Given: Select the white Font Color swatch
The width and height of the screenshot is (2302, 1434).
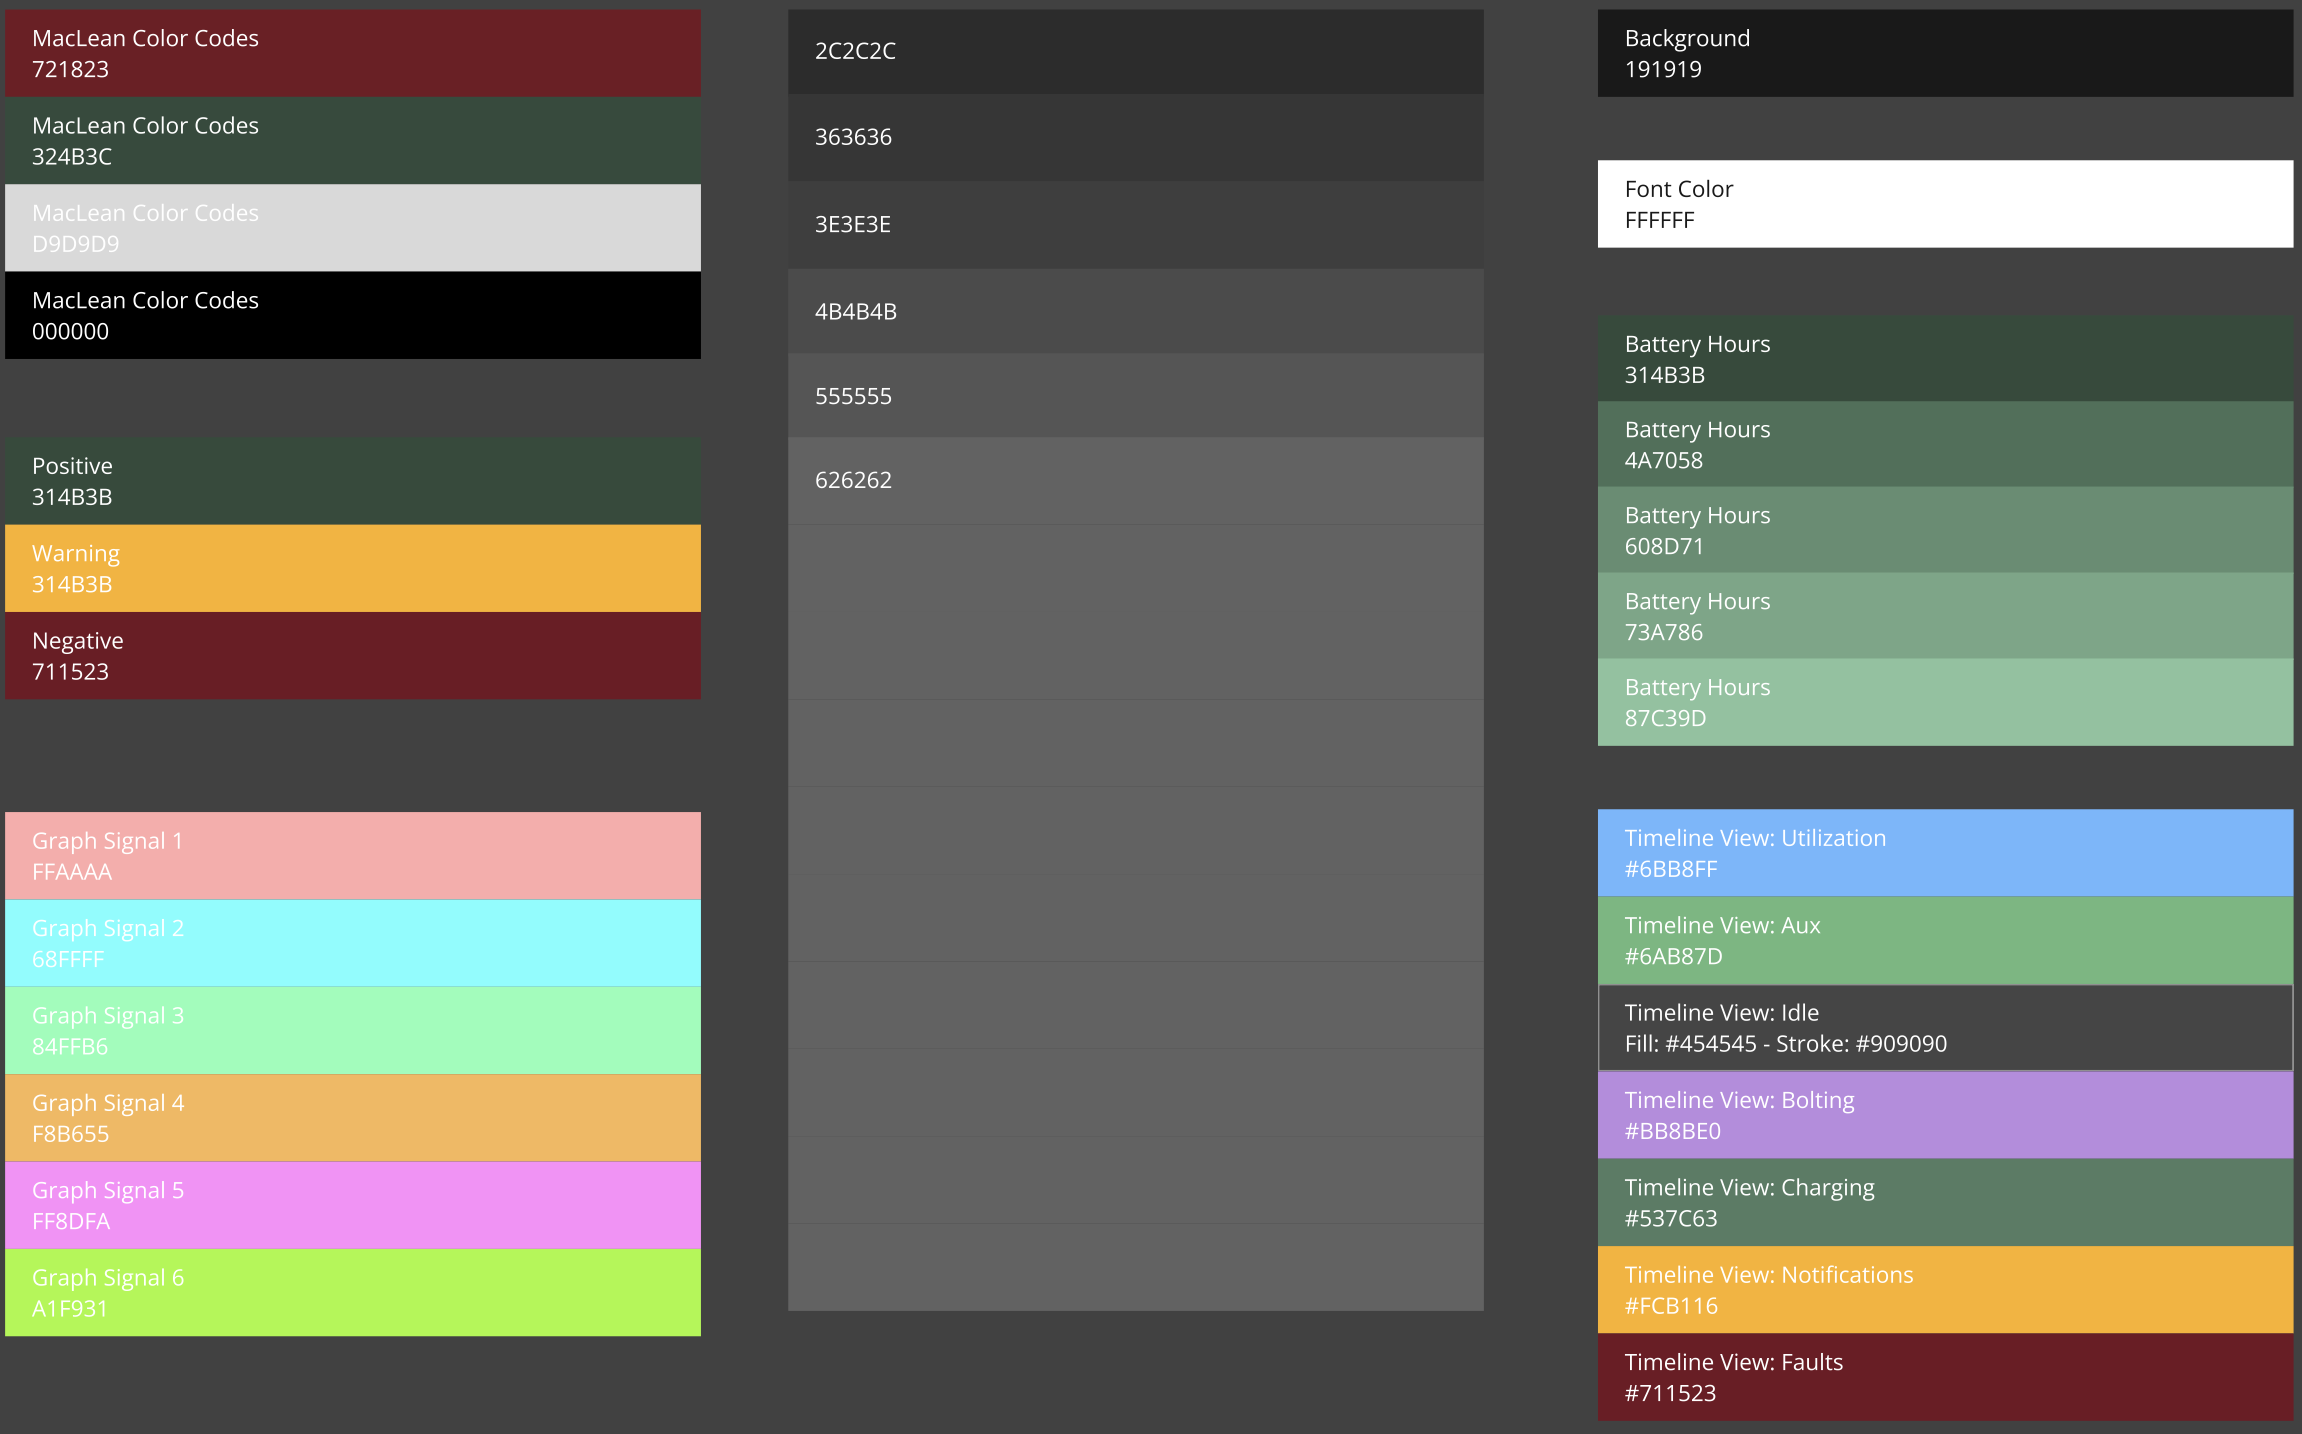Looking at the screenshot, I should pos(1944,204).
